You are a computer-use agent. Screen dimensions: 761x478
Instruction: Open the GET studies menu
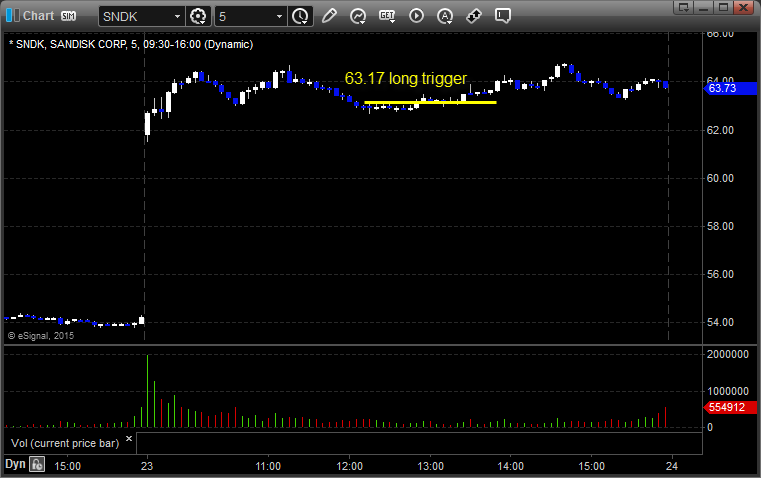(387, 16)
